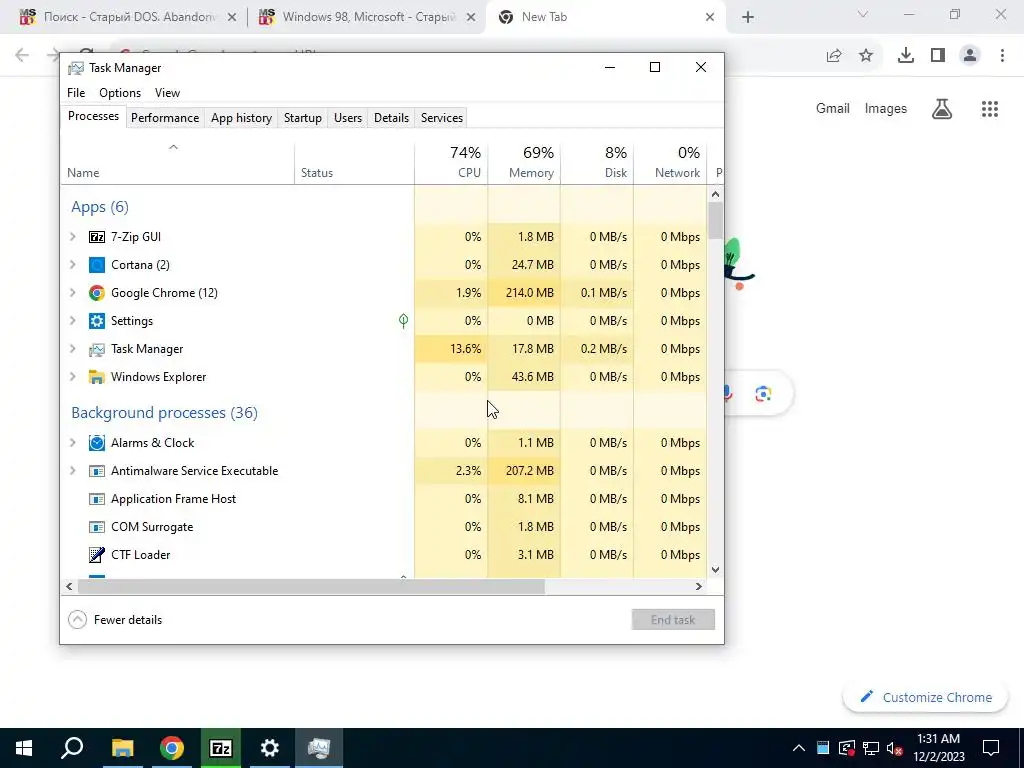Click the Settings gear process icon
The image size is (1024, 768).
tap(97, 321)
